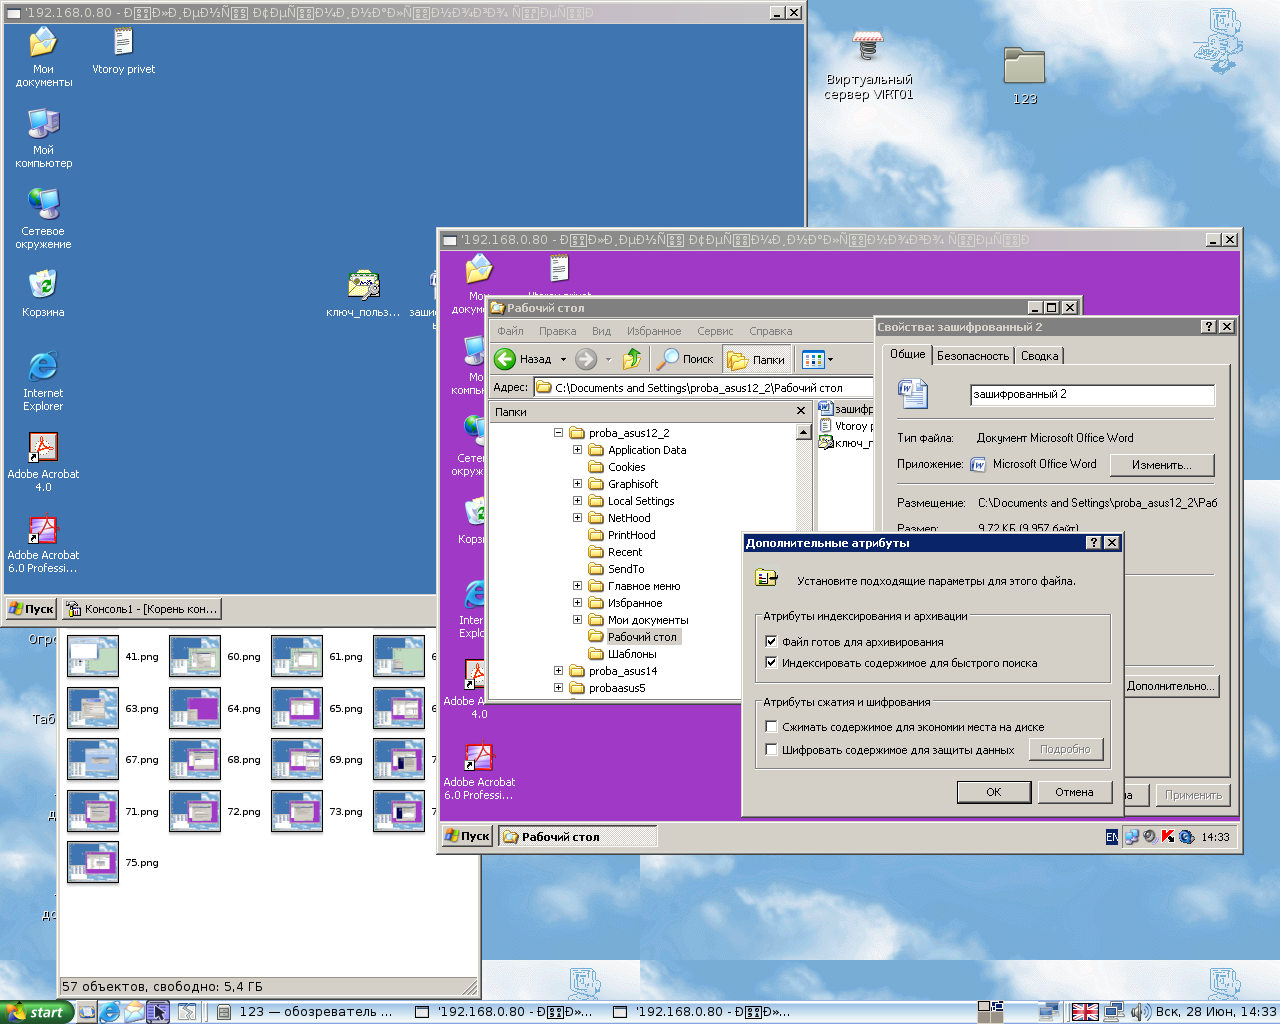Enable encrypt contents to protect data
1280x1024 pixels.
pos(771,749)
